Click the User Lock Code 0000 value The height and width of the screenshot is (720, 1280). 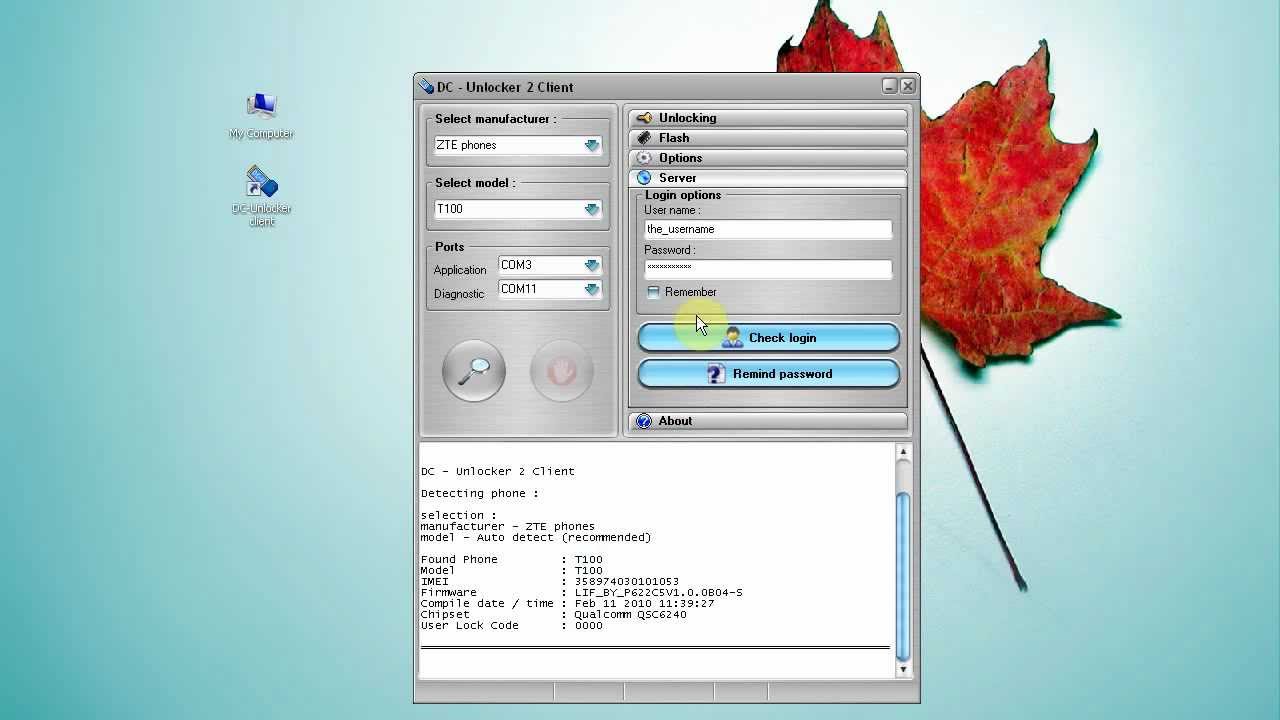[x=588, y=625]
